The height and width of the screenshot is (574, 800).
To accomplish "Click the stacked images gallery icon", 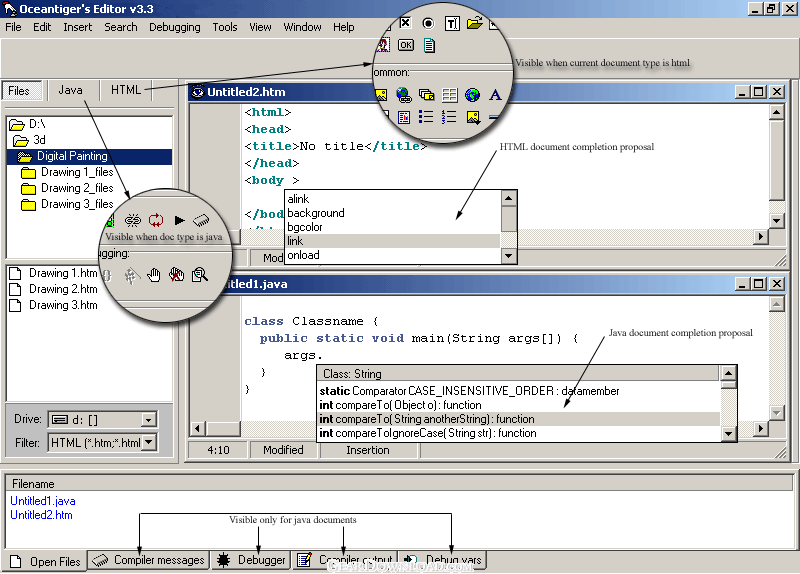I will (427, 95).
